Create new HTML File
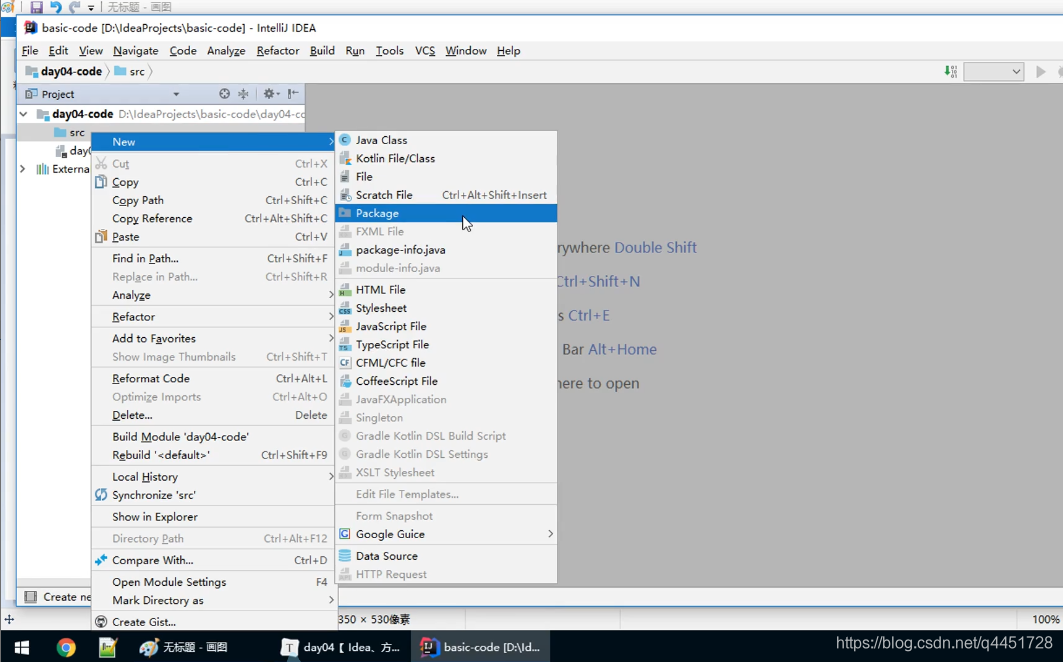1063x662 pixels. [x=446, y=290]
